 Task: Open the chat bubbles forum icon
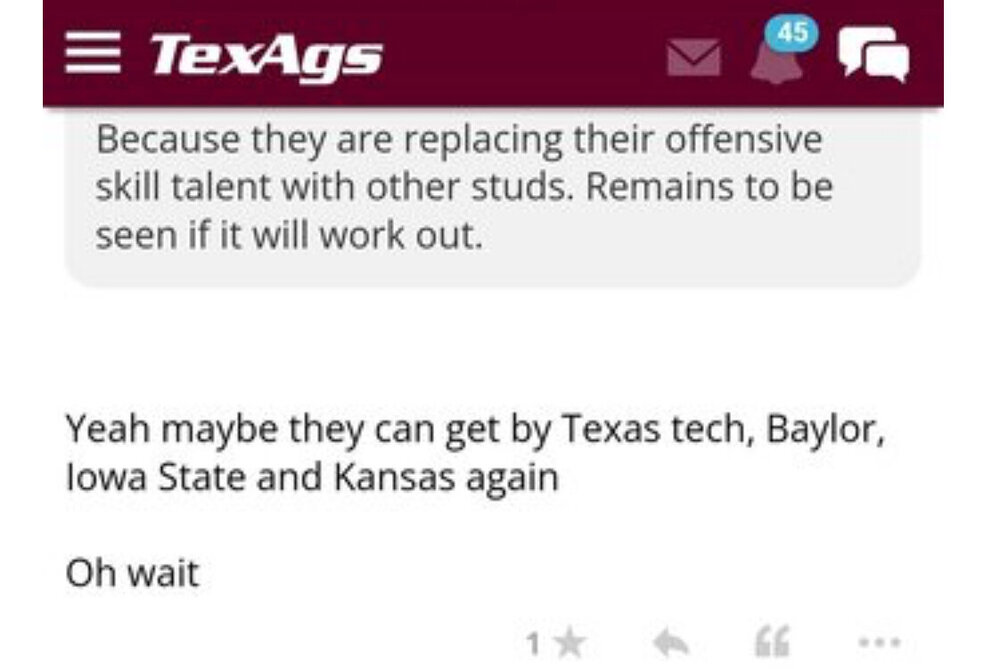tap(873, 54)
